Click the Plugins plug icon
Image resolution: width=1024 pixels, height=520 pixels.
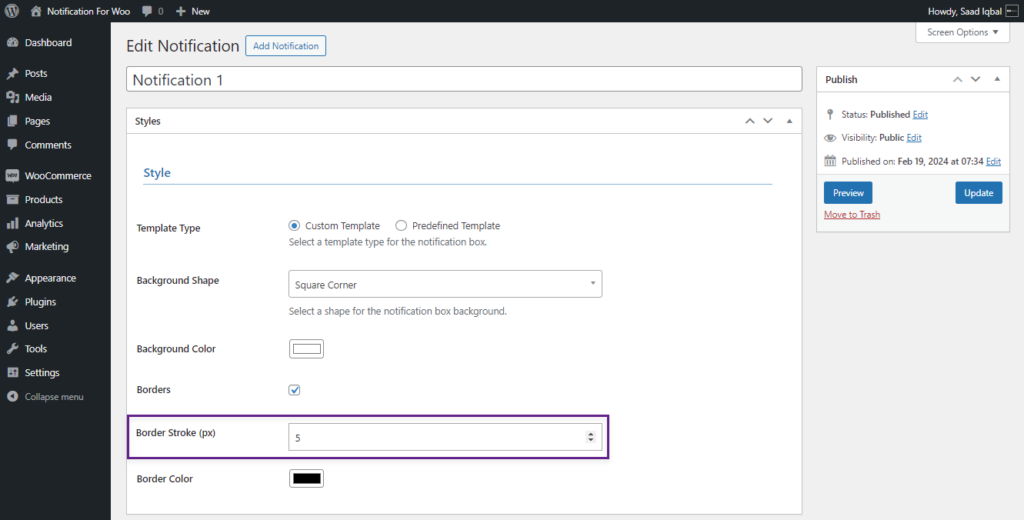point(12,302)
